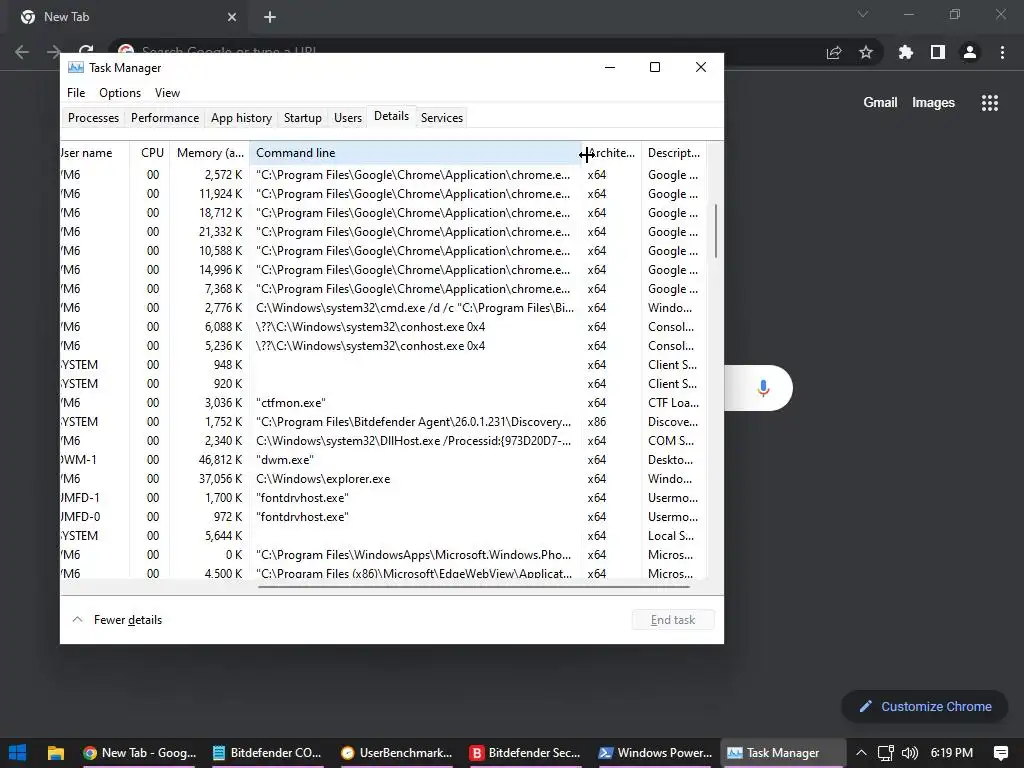Click the network status tray icon
Viewport: 1024px width, 768px height.
click(x=886, y=752)
